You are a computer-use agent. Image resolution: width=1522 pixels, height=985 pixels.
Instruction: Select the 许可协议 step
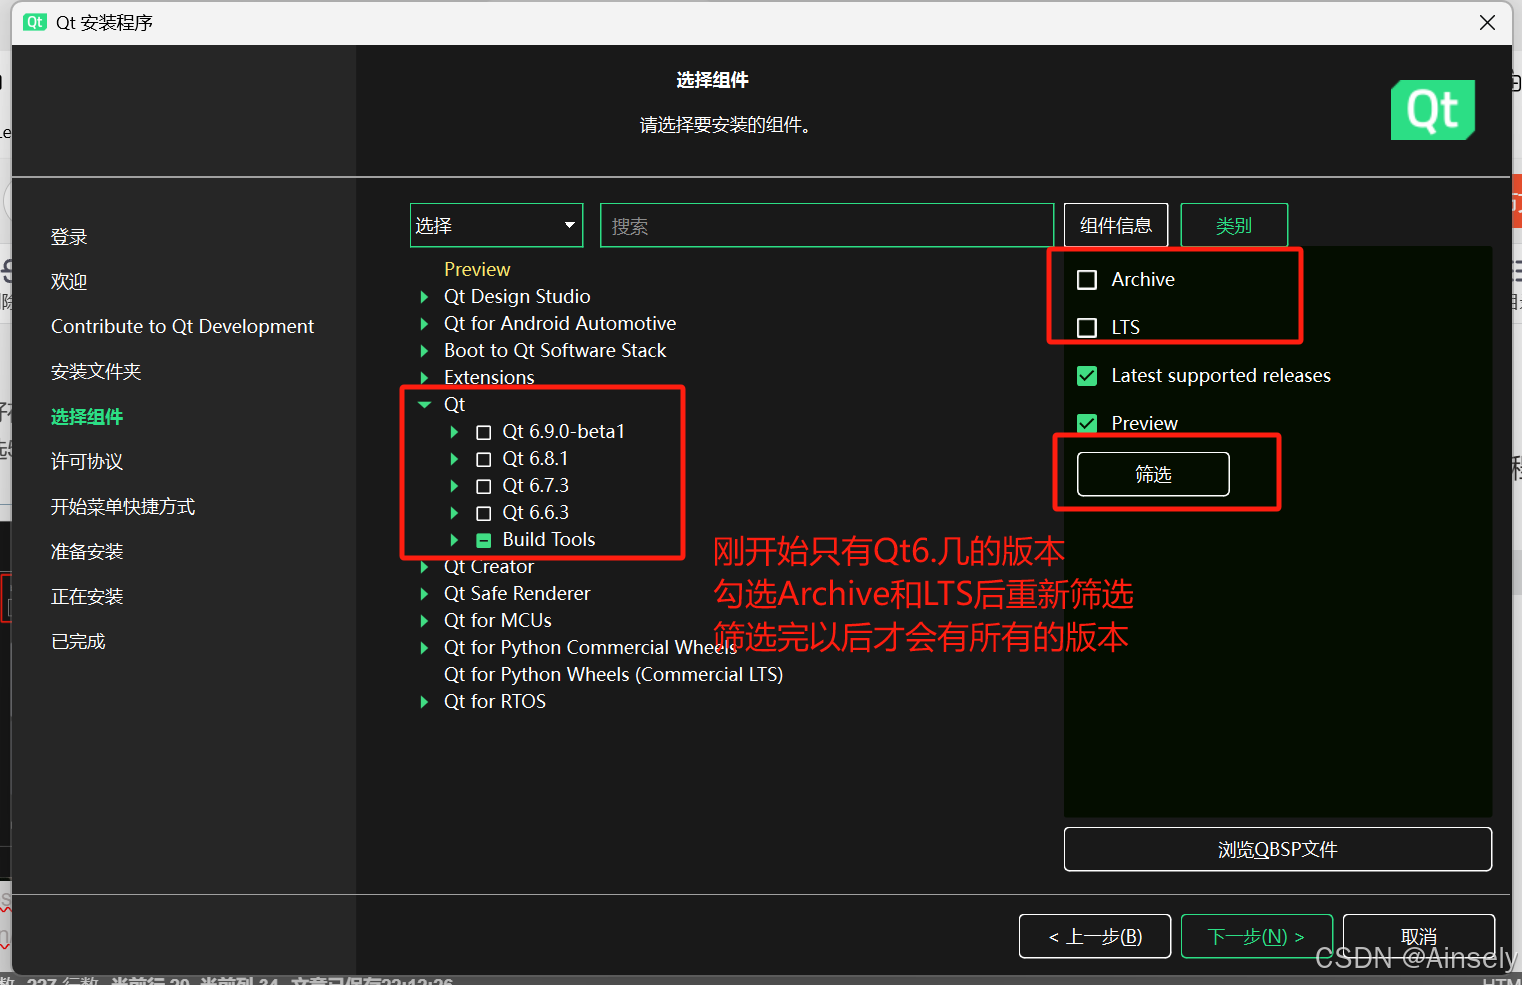click(x=87, y=462)
